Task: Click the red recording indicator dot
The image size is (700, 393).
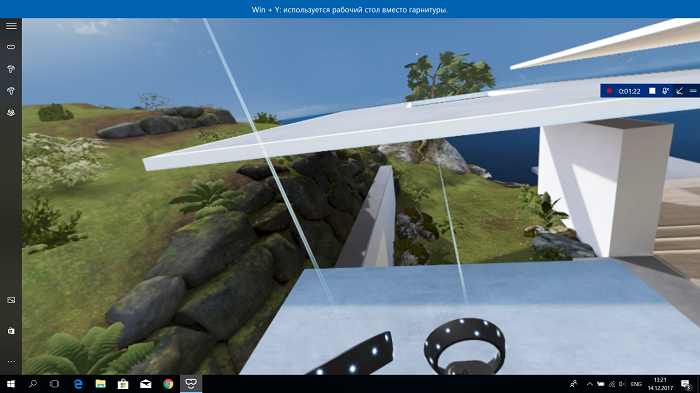Action: pyautogui.click(x=609, y=91)
